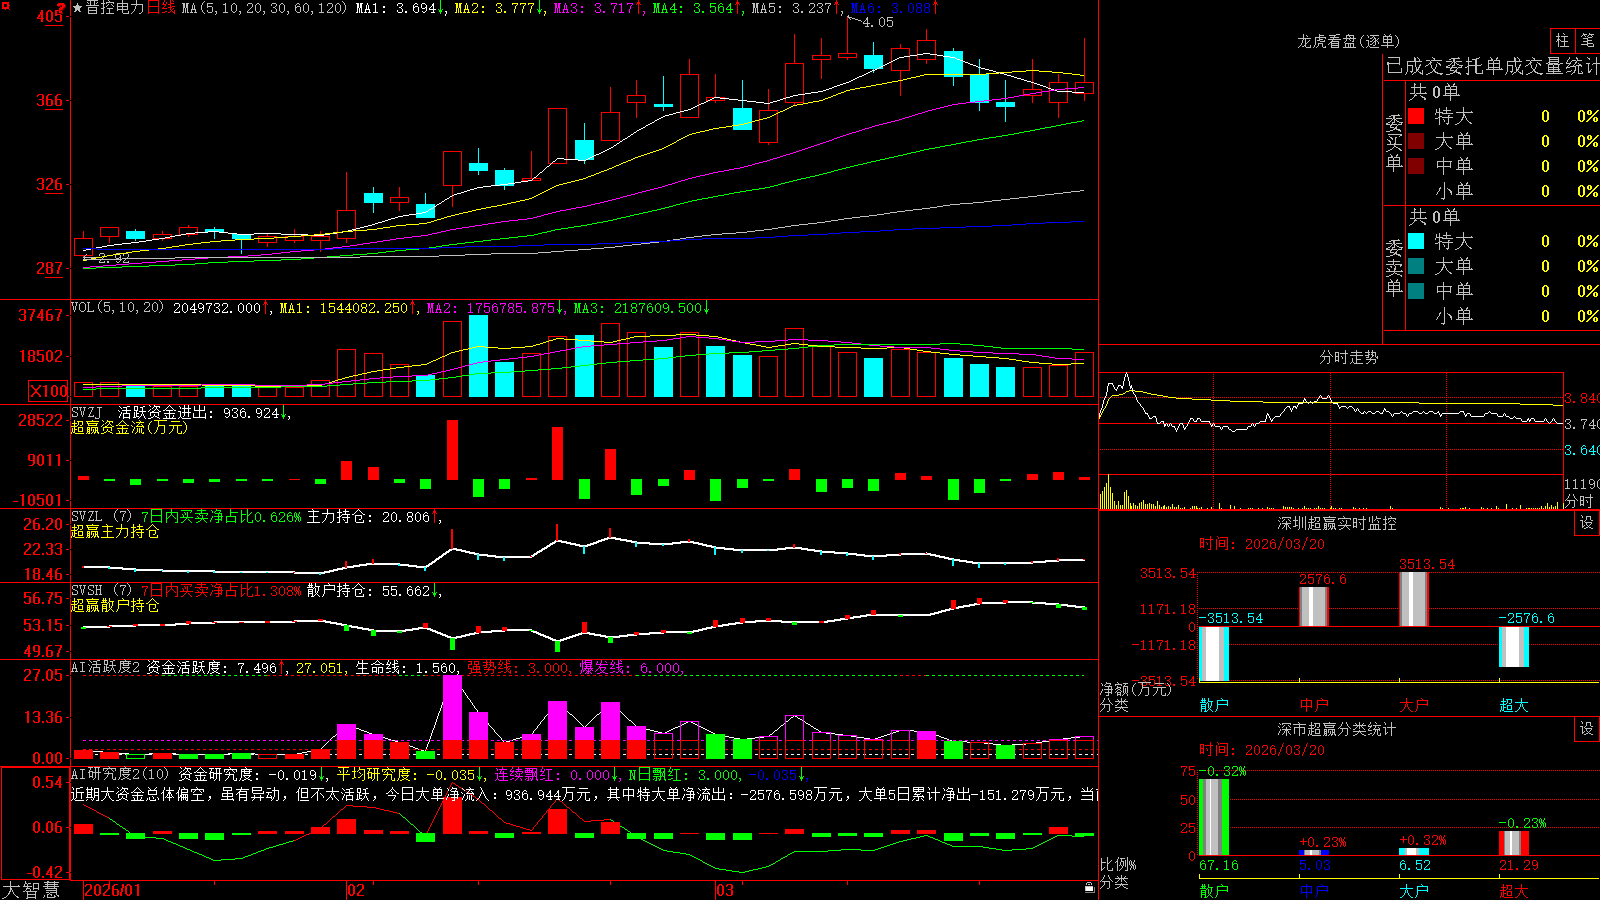The height and width of the screenshot is (900, 1600).
Task: Open the SVZJ indicator label
Action: coord(87,412)
